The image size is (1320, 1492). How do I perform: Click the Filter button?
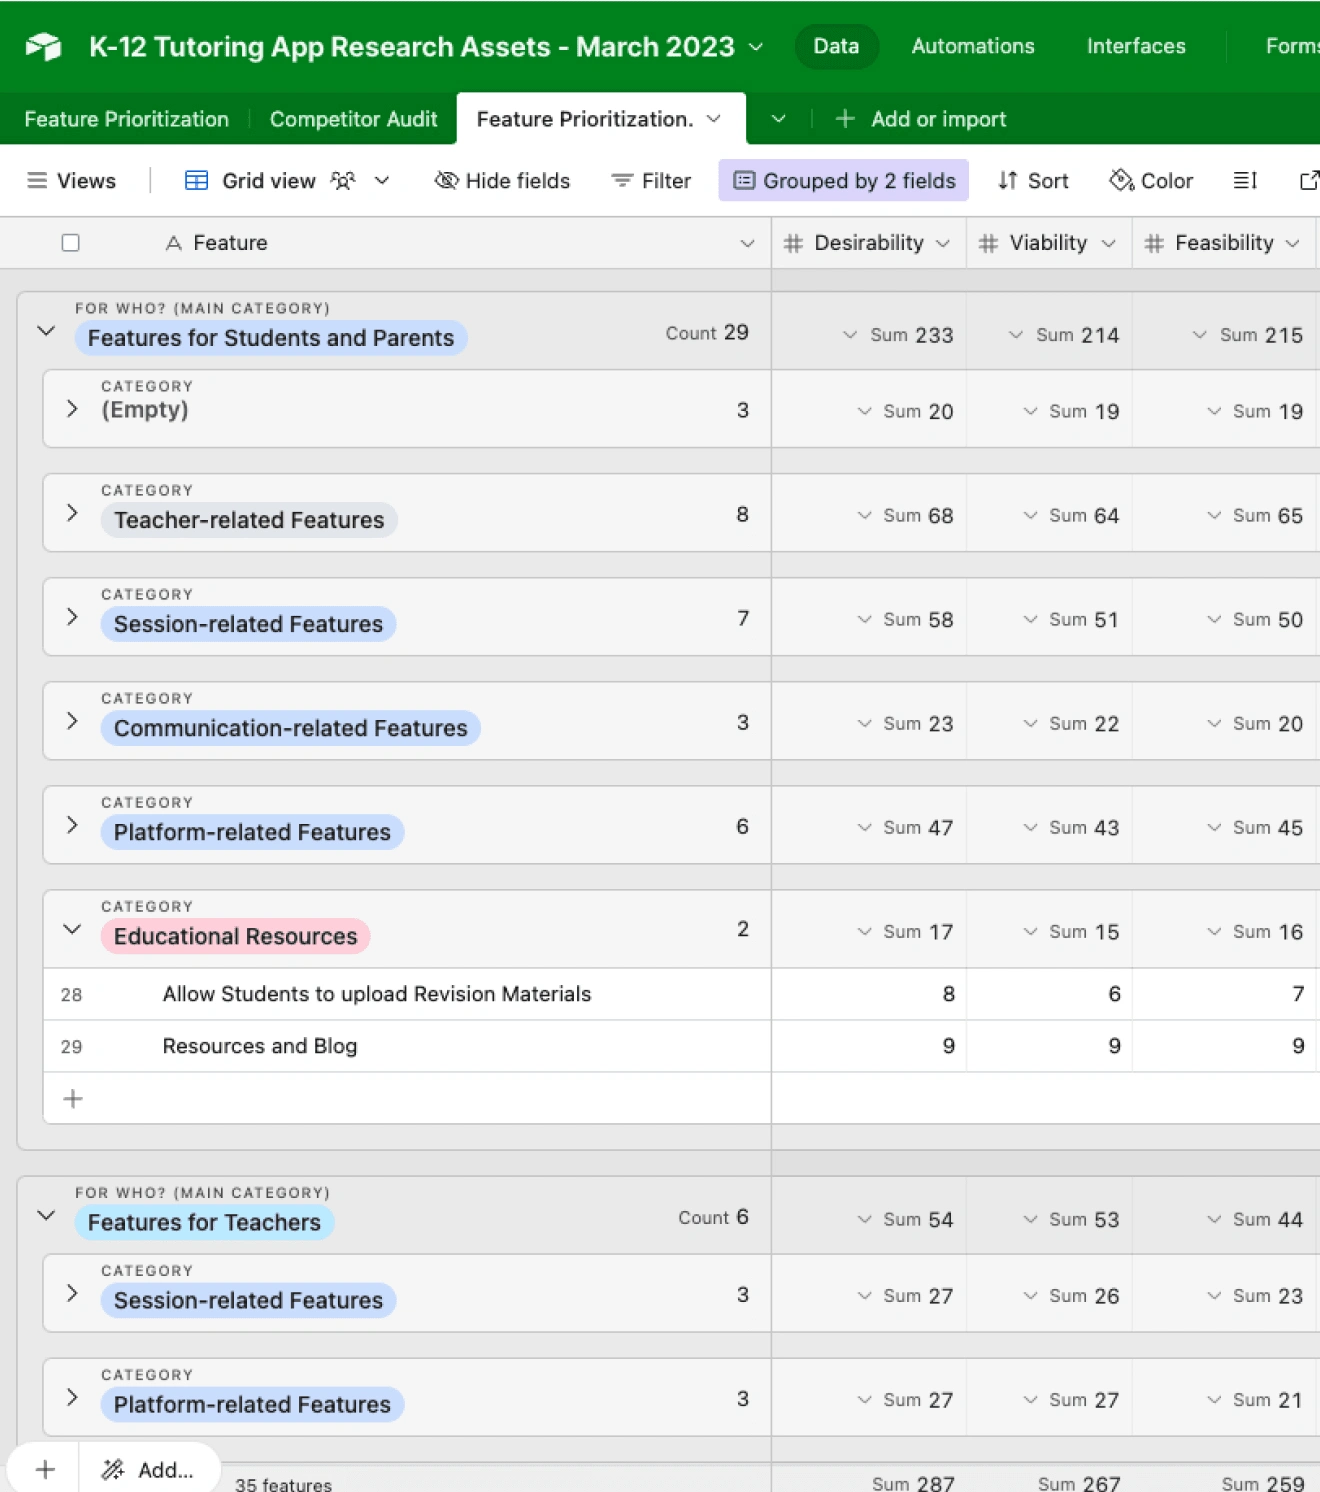point(651,181)
